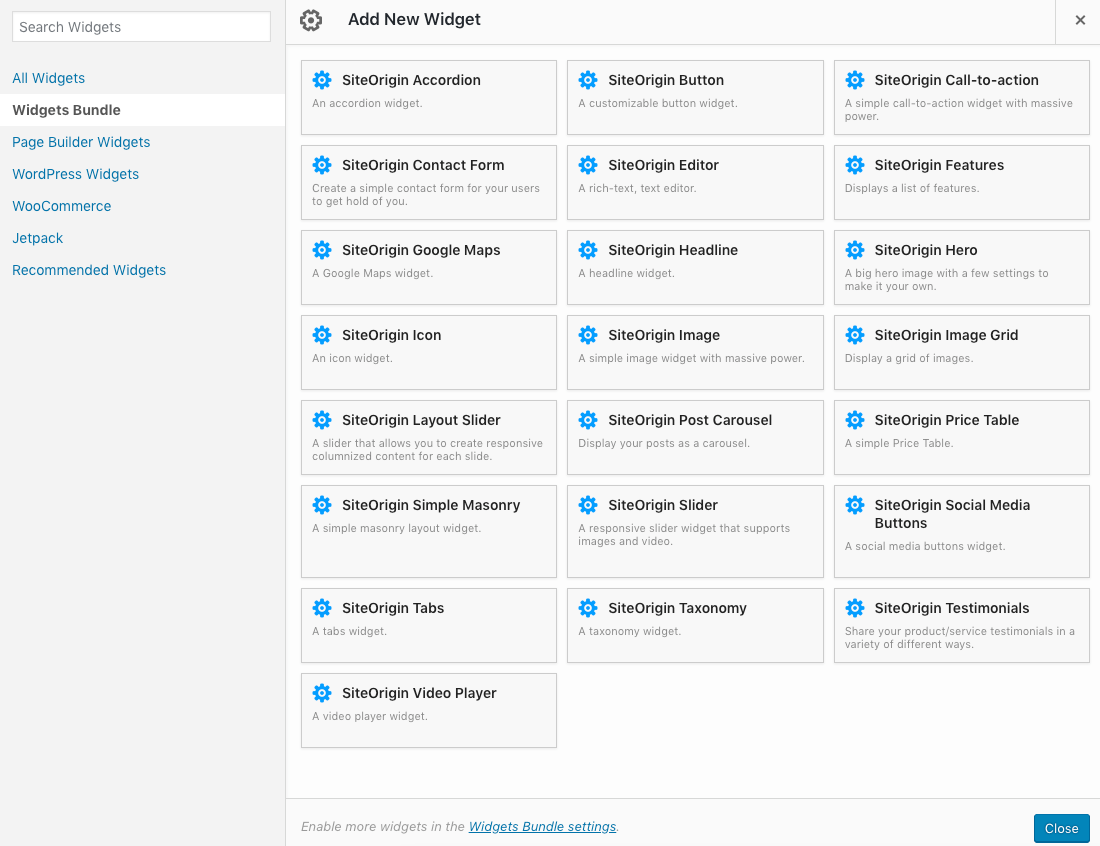Open the WordPress Widgets category

(75, 174)
